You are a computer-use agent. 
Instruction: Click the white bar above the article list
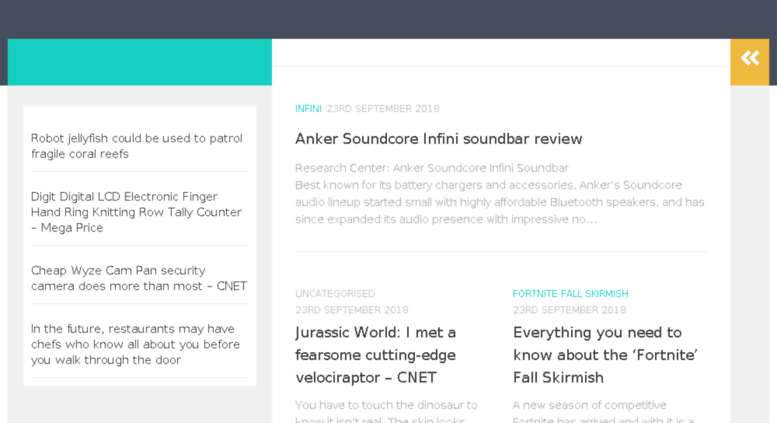[501, 53]
